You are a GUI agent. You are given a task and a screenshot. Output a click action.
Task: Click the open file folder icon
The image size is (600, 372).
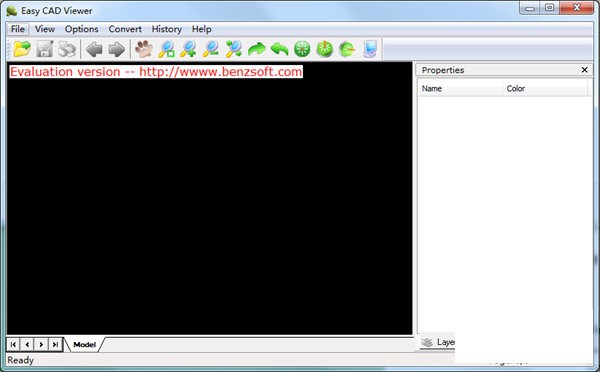tap(22, 49)
